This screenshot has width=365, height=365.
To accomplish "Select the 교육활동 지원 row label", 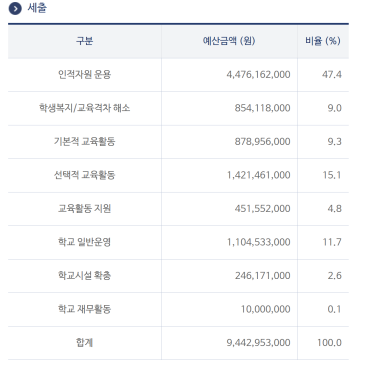I will pos(84,209).
